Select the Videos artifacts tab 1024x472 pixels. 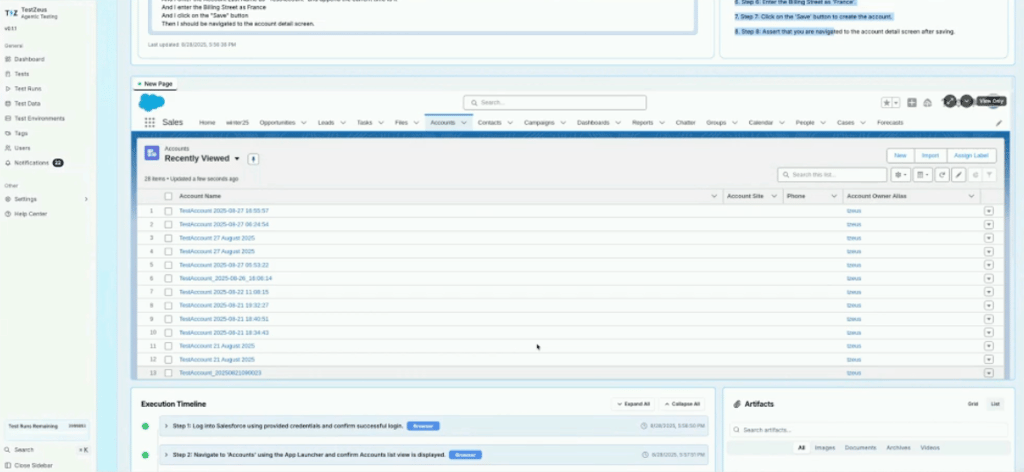[930, 448]
